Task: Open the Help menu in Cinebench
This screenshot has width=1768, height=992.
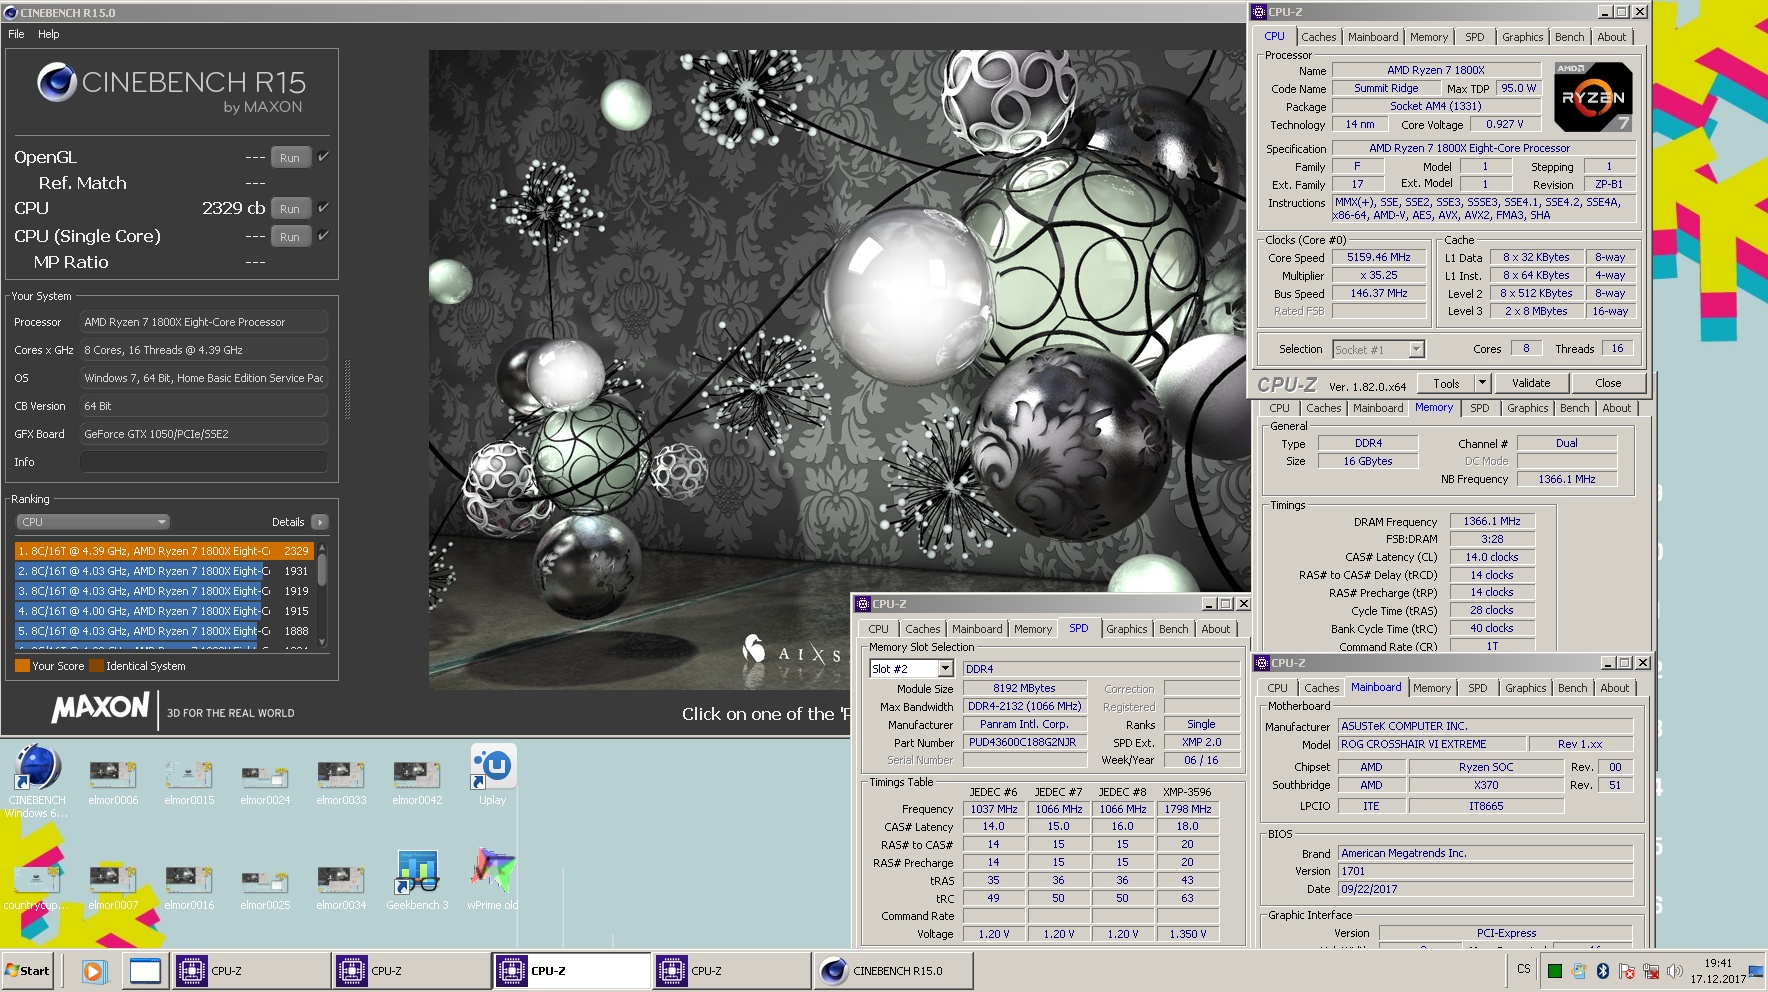Action: (49, 34)
